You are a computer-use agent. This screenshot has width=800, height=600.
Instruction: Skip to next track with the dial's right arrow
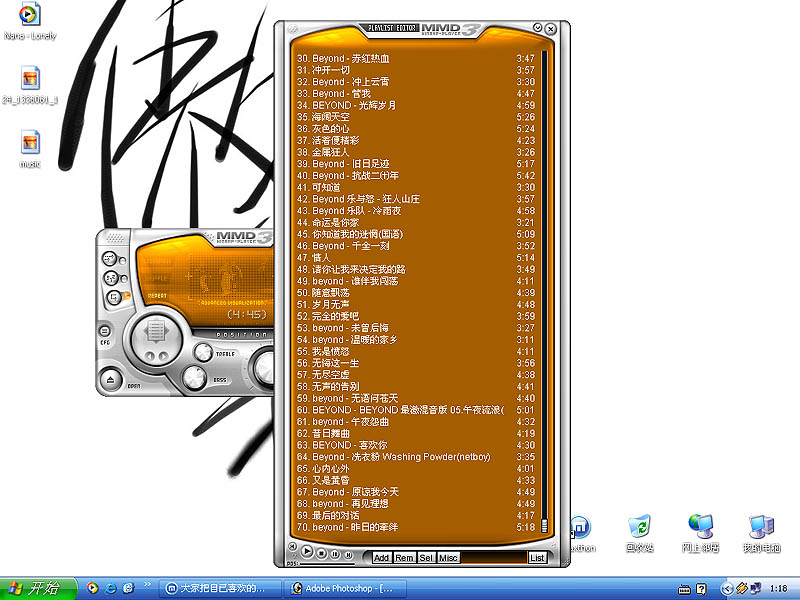[x=162, y=355]
